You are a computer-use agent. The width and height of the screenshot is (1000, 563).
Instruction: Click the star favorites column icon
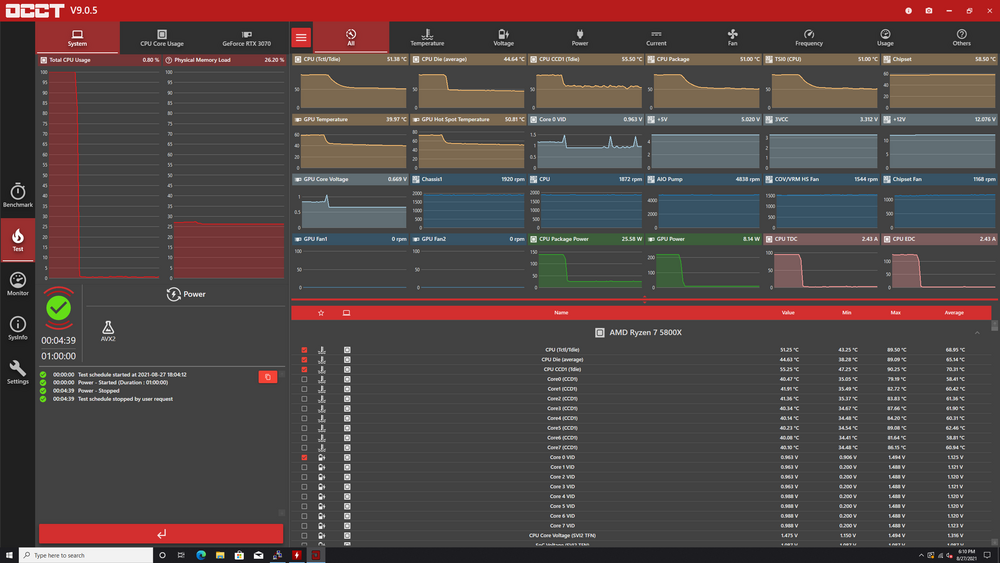coord(321,313)
